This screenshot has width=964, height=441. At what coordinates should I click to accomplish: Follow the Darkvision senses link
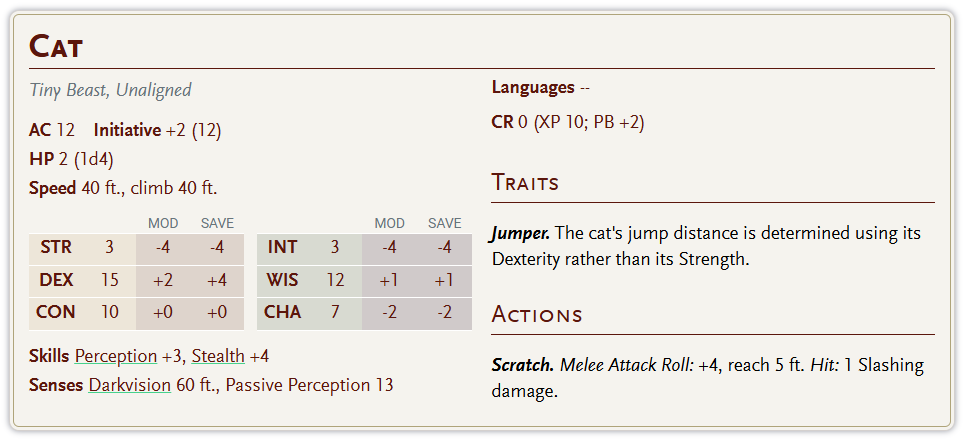[129, 385]
